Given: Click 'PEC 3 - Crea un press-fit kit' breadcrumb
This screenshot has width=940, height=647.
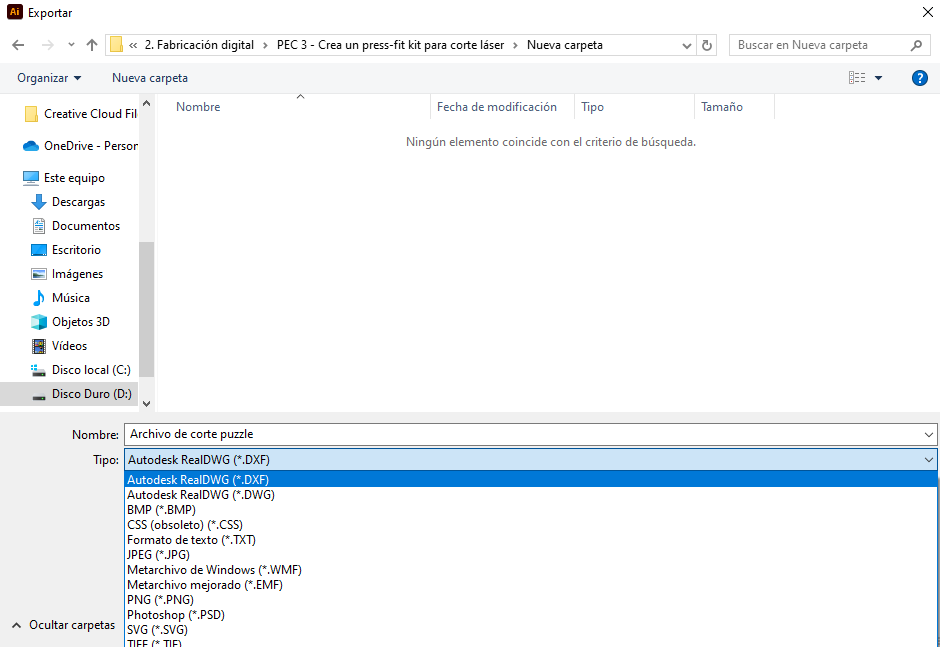Looking at the screenshot, I should click(390, 45).
